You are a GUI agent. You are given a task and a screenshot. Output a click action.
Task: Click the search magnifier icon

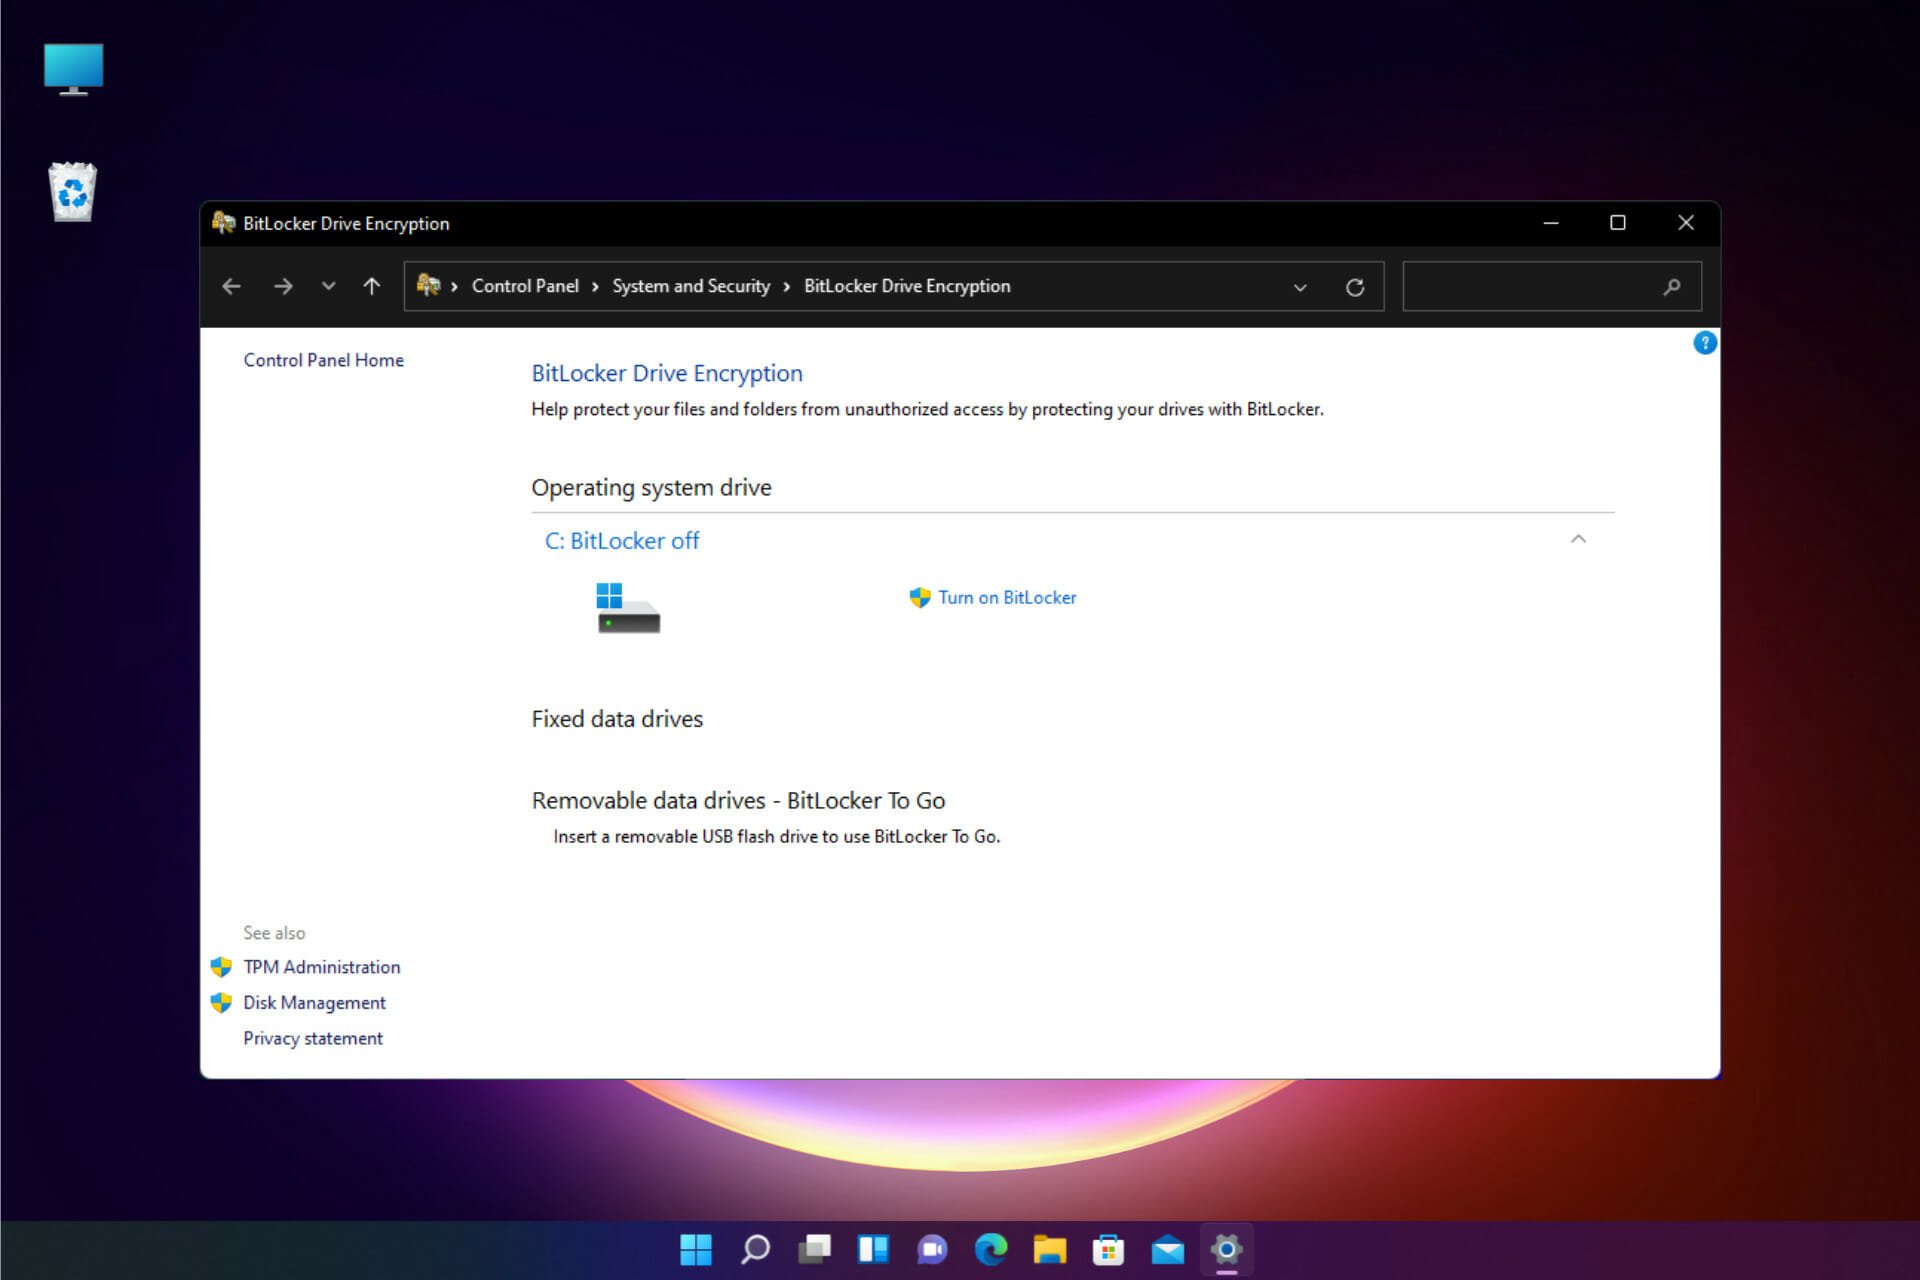[1671, 288]
